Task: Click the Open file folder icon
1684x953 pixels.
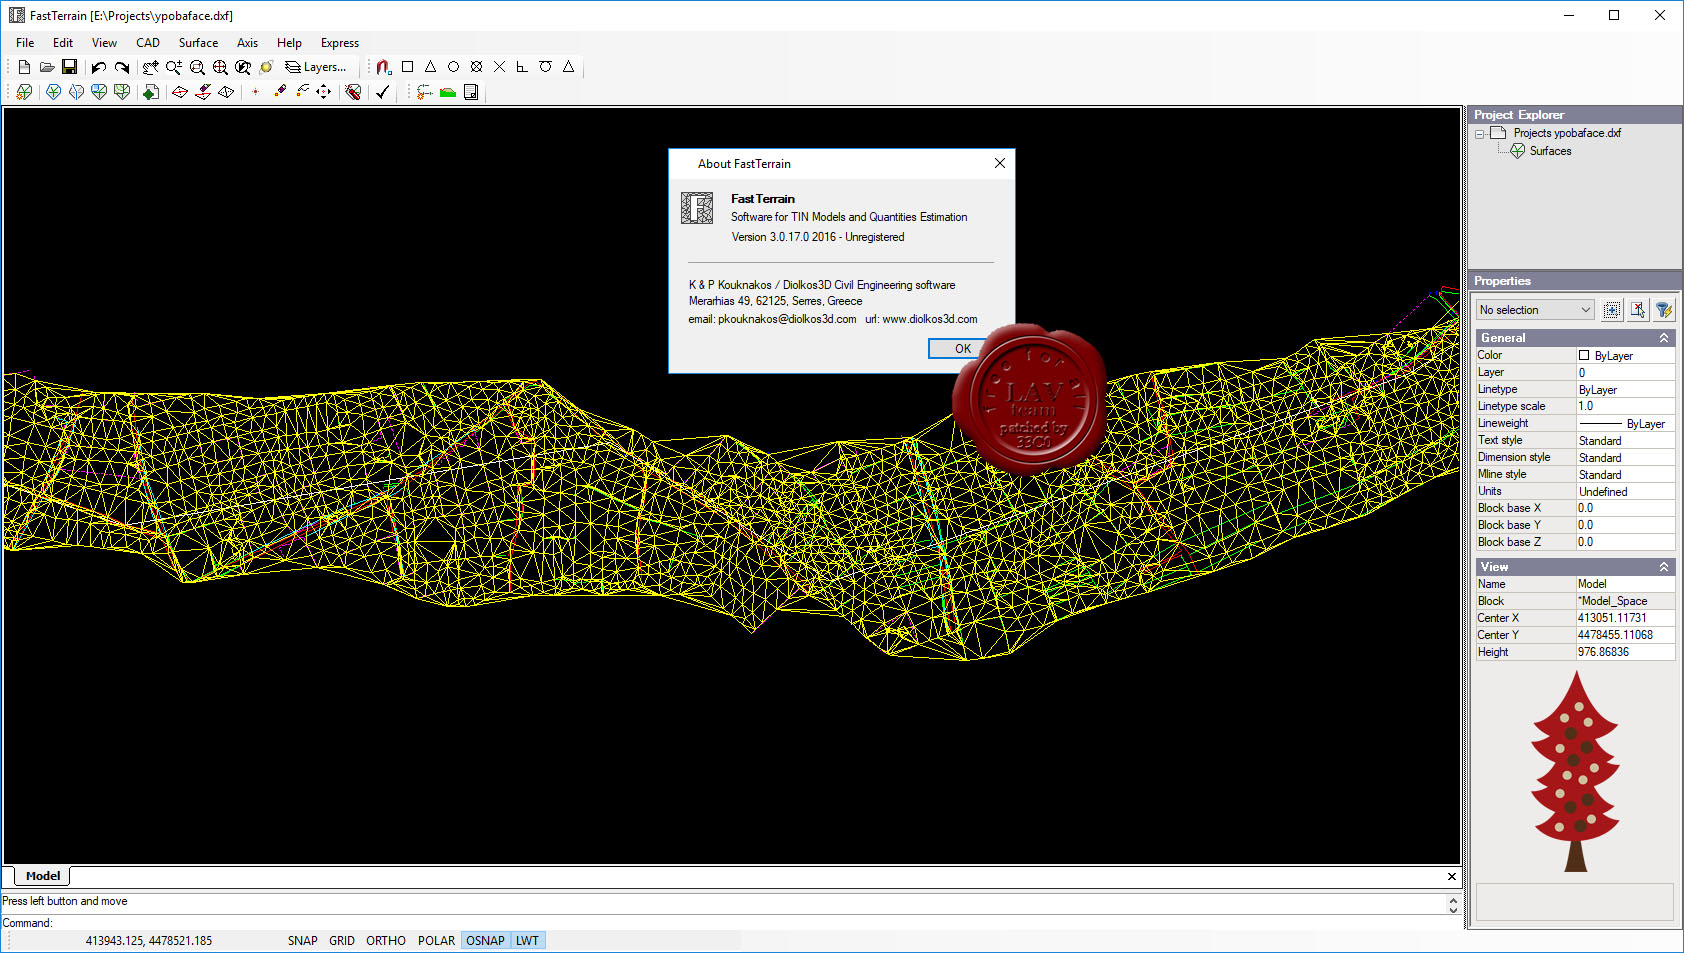Action: [x=47, y=67]
